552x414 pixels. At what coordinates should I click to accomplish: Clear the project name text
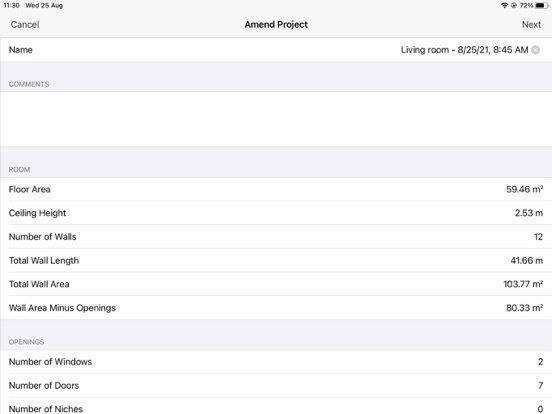[535, 50]
